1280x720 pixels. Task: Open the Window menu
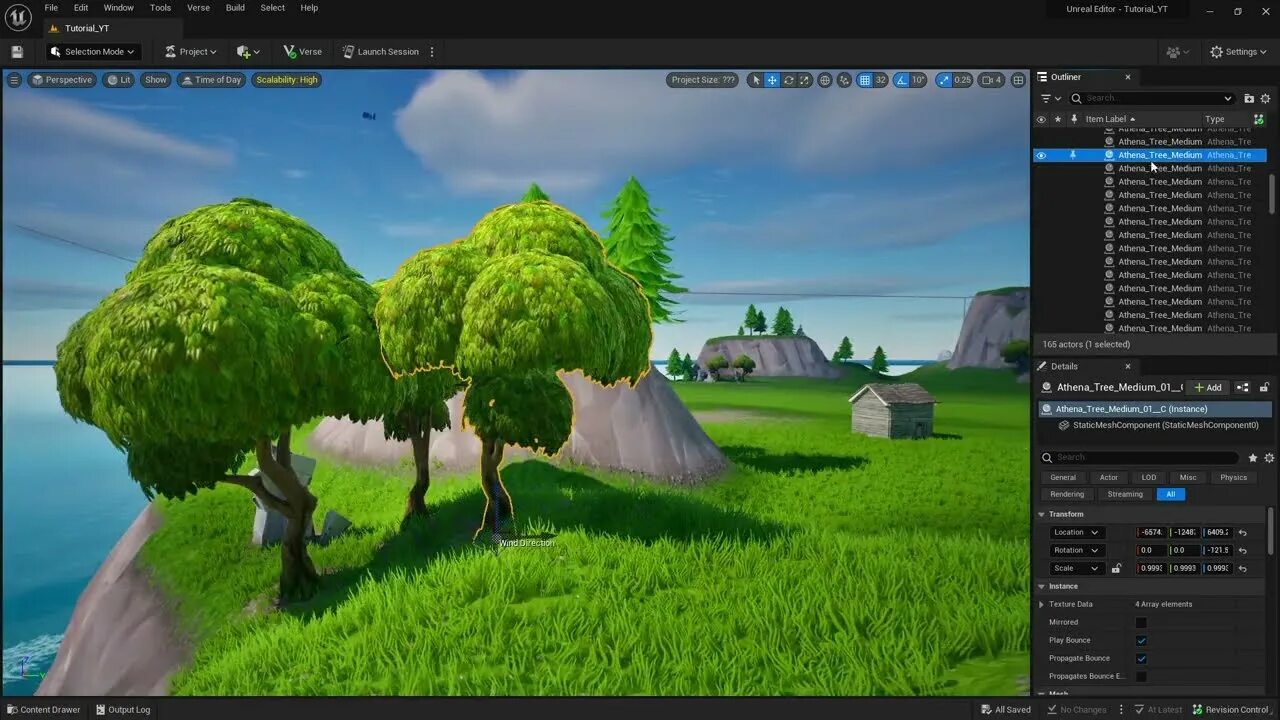tap(118, 8)
